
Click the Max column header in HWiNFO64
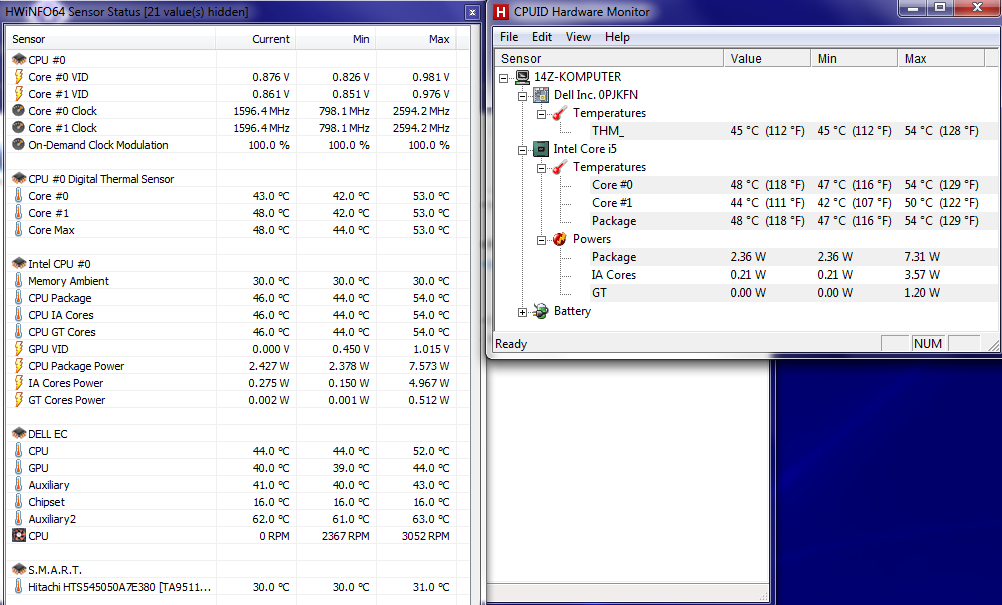point(415,39)
